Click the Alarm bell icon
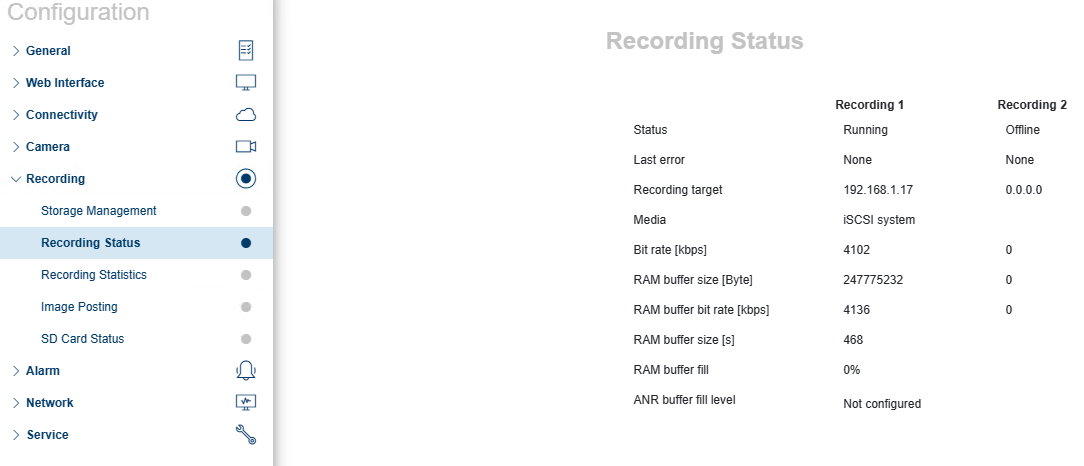The height and width of the screenshot is (466, 1084). (x=246, y=371)
